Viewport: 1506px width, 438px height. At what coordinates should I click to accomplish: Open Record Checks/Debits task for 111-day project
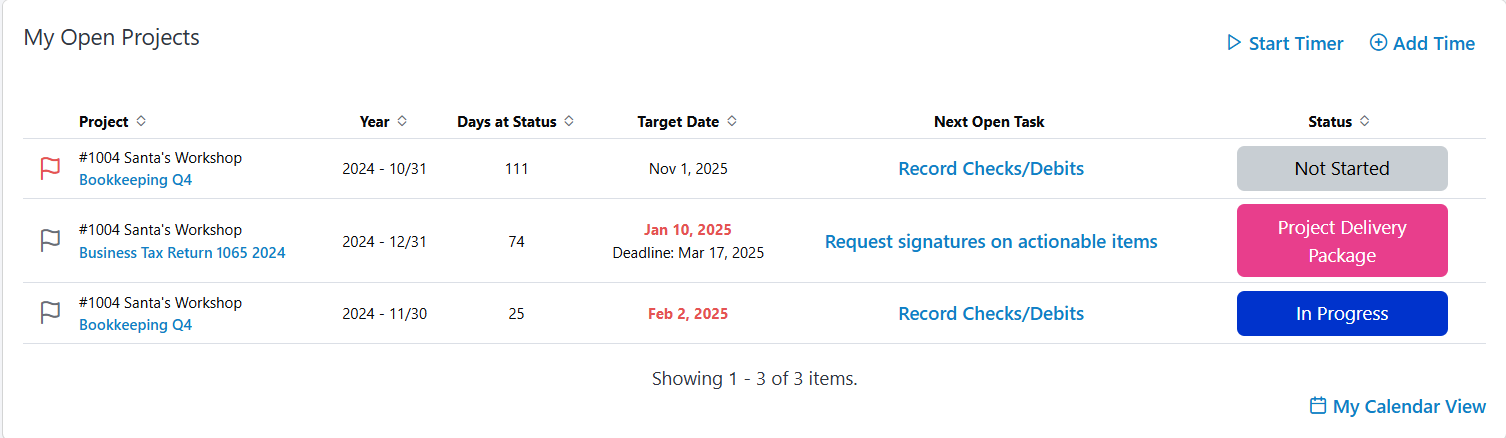coord(991,169)
